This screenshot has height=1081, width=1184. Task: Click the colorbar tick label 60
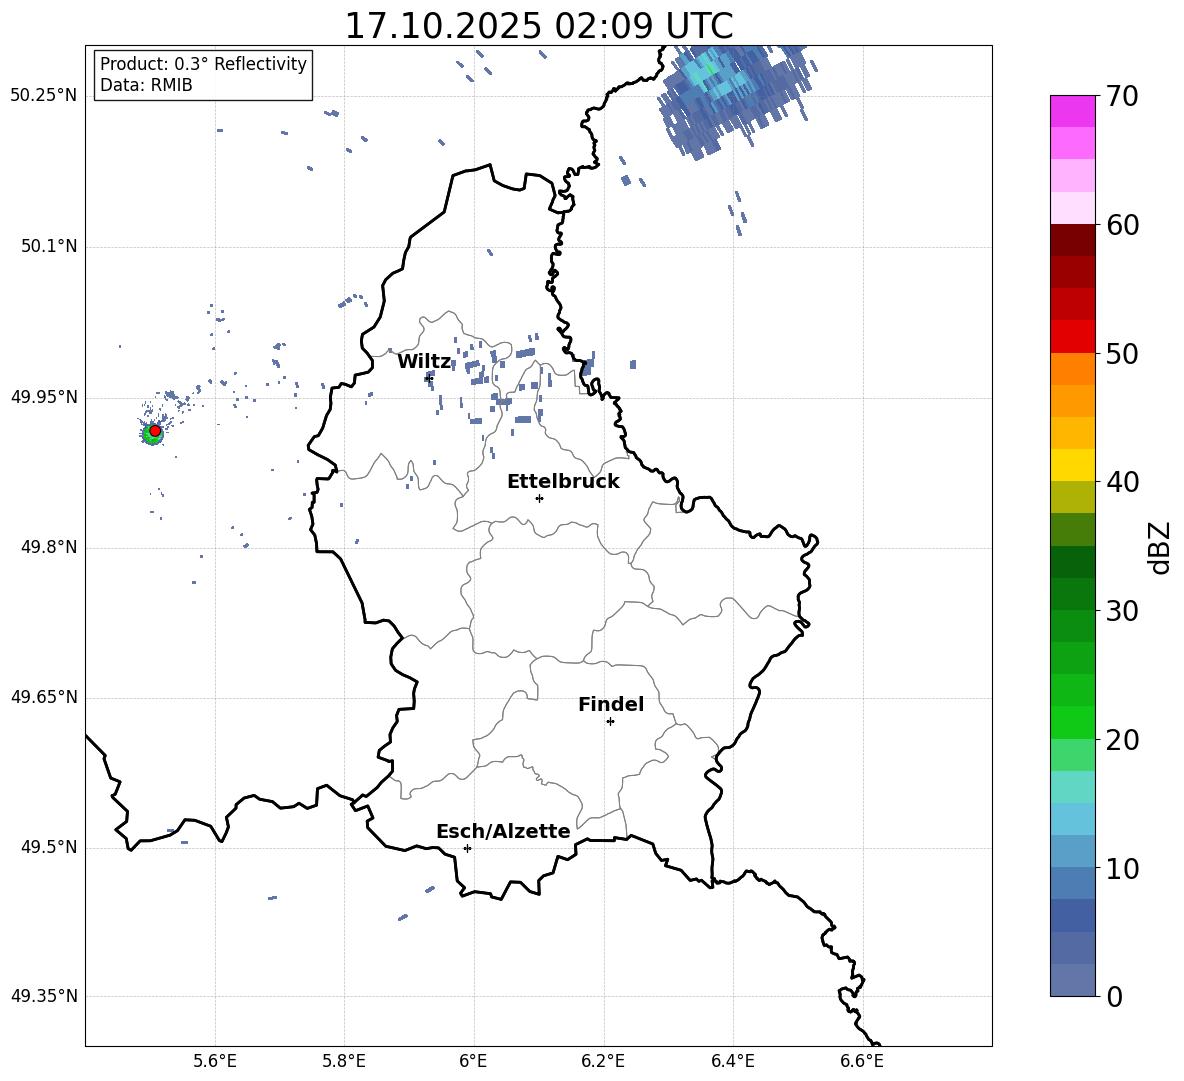(x=1122, y=225)
